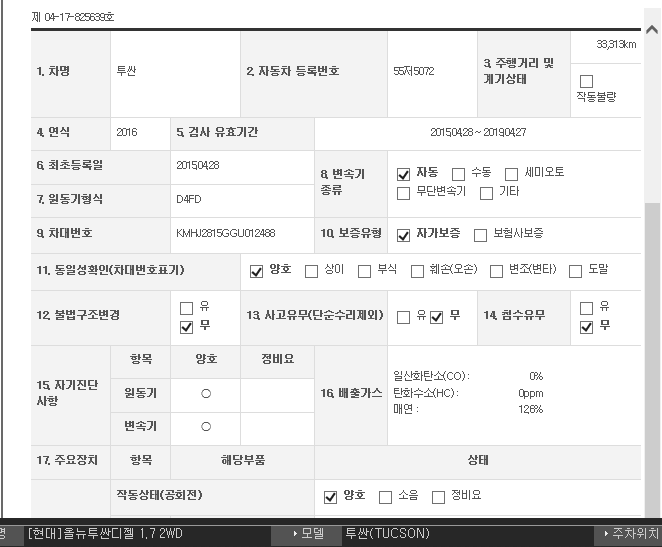
Task: Check the 작동불량 checkbox under mileage
Action: 586,81
